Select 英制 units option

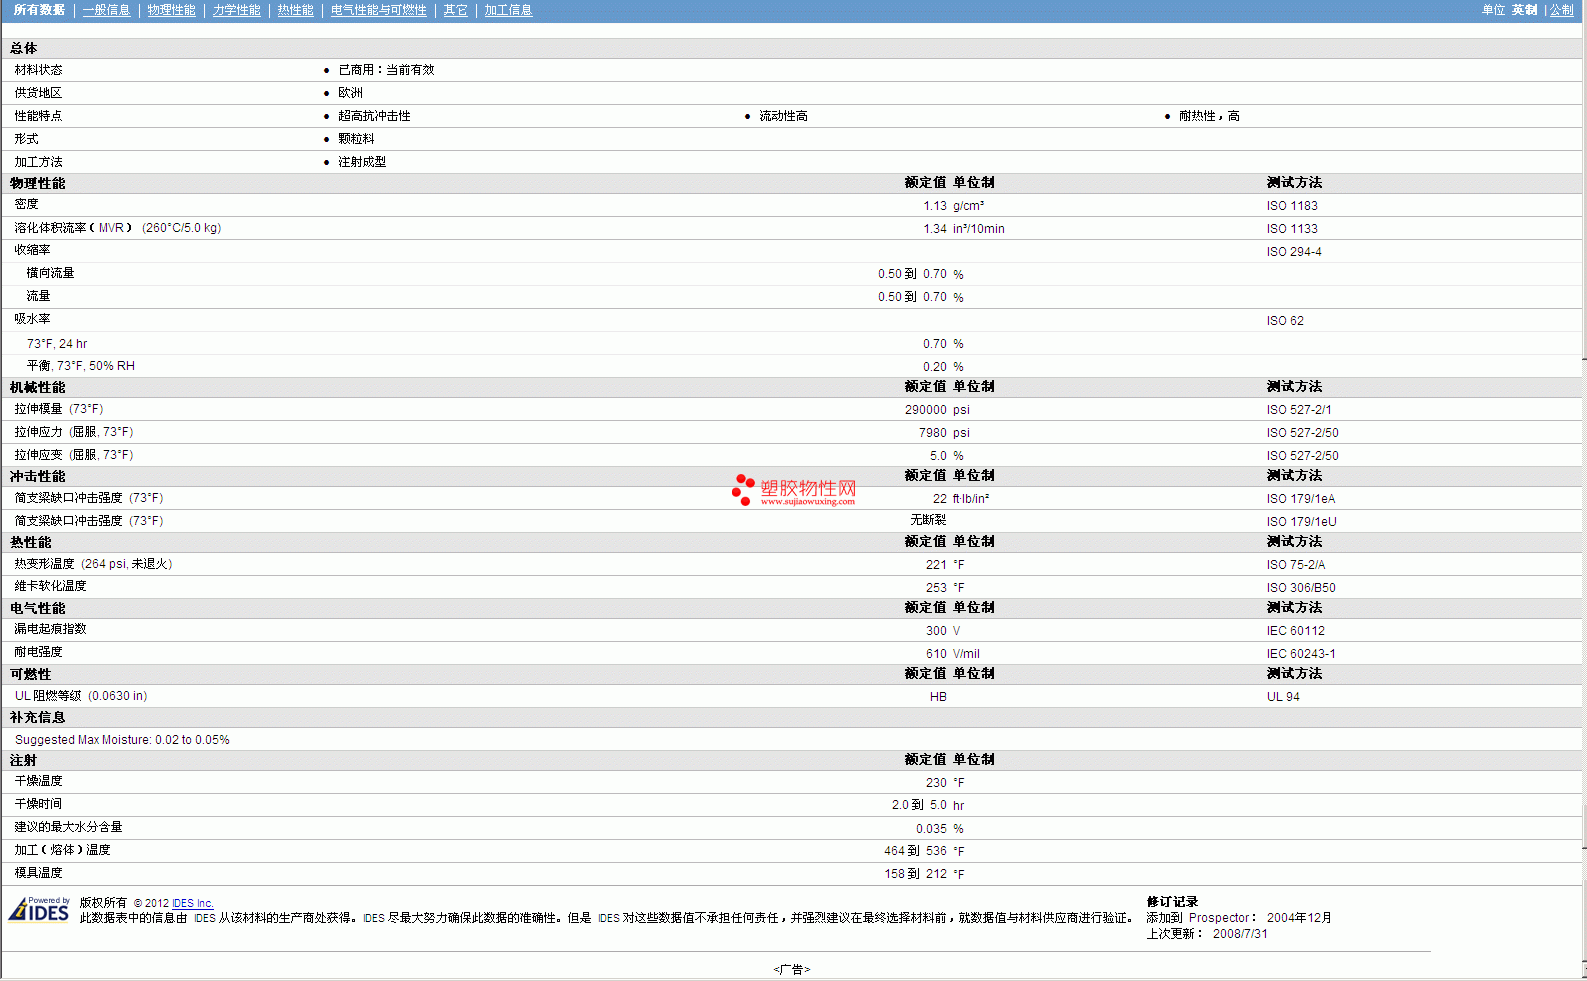click(1524, 10)
